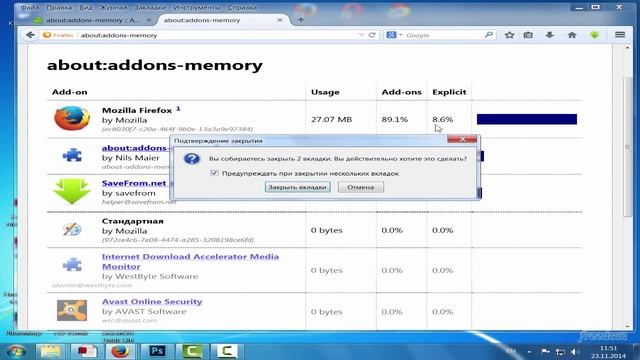Open the downloads arrow icon in toolbar

pyautogui.click(x=550, y=35)
